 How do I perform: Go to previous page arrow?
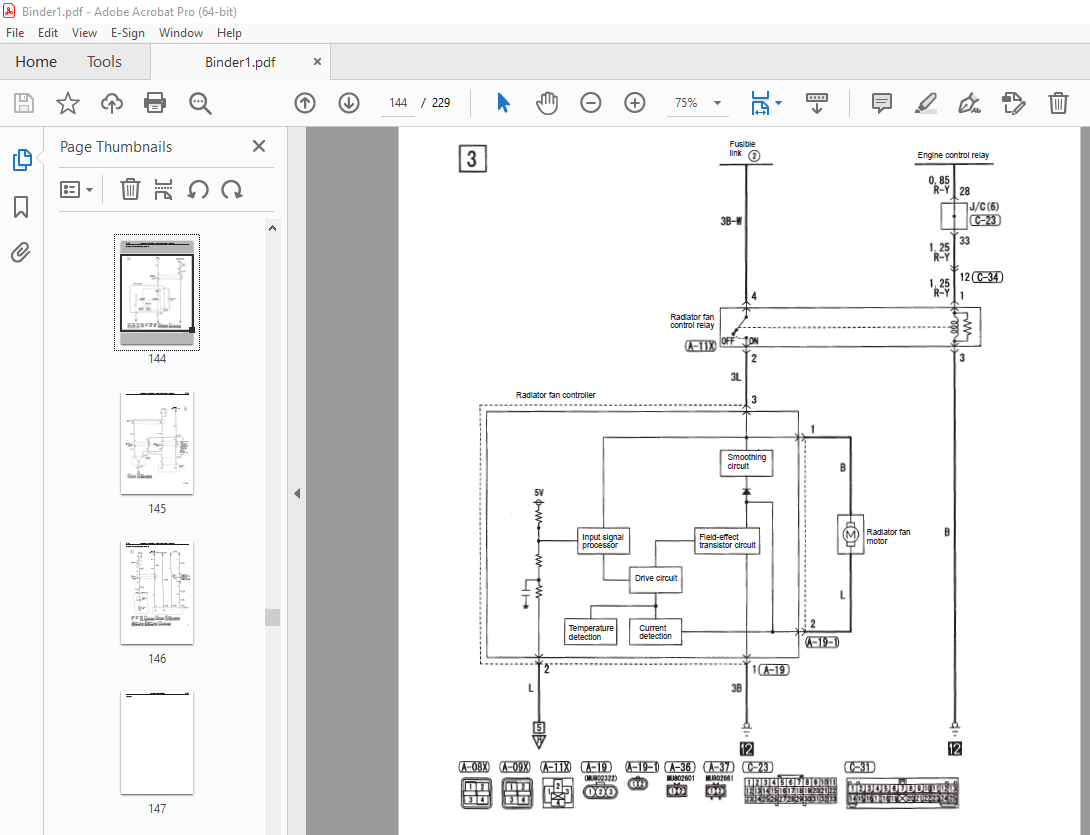tap(304, 103)
